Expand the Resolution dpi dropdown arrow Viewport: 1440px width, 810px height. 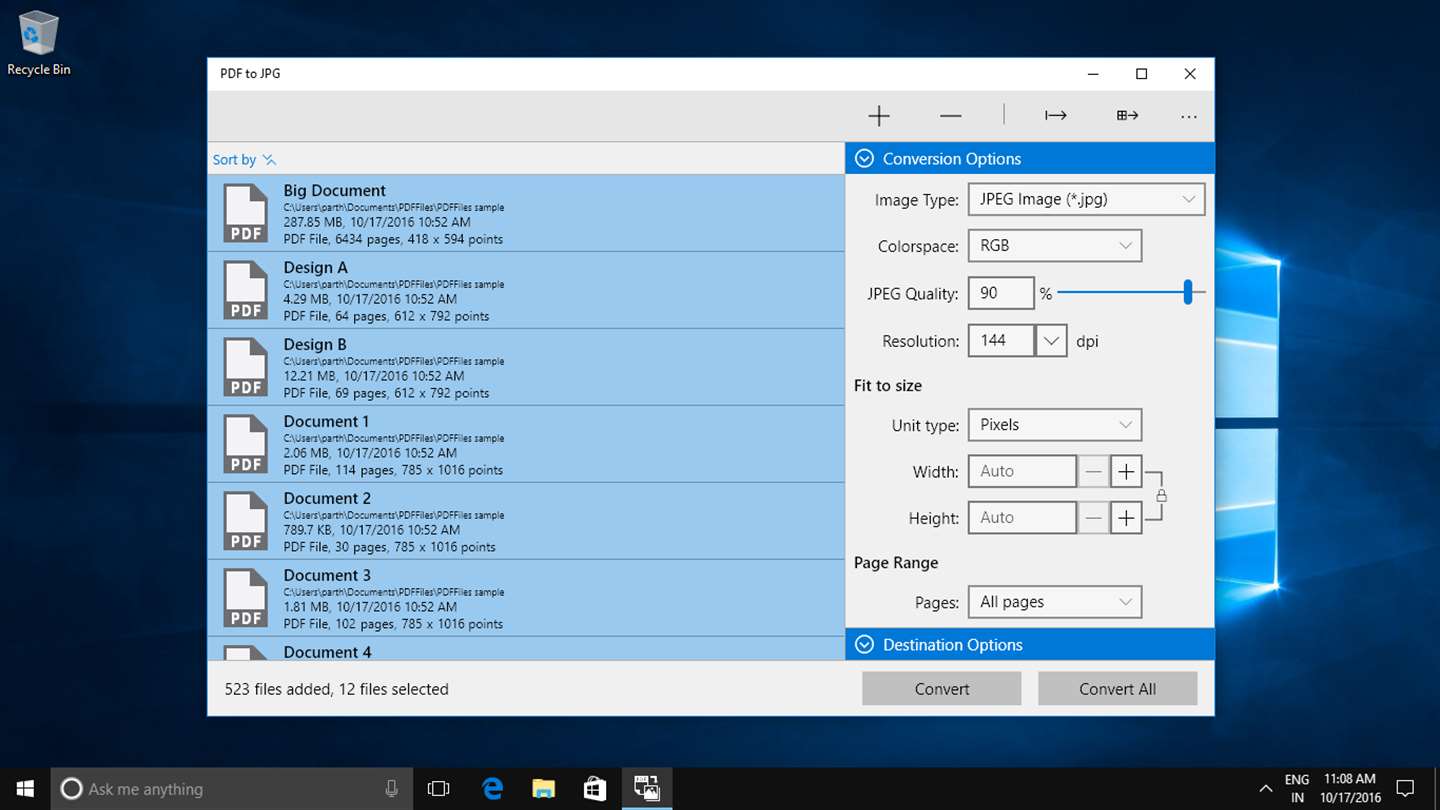coord(1051,341)
